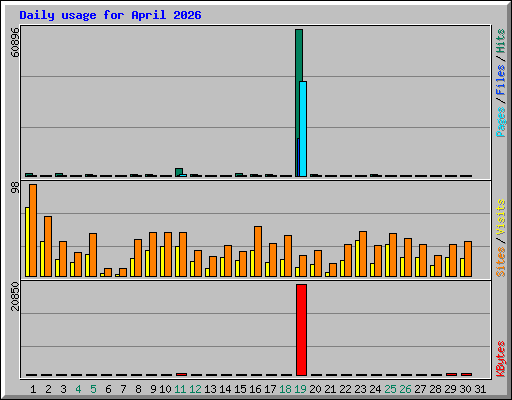Click x-axis day number 21
The width and height of the screenshot is (512, 400).
330,389
